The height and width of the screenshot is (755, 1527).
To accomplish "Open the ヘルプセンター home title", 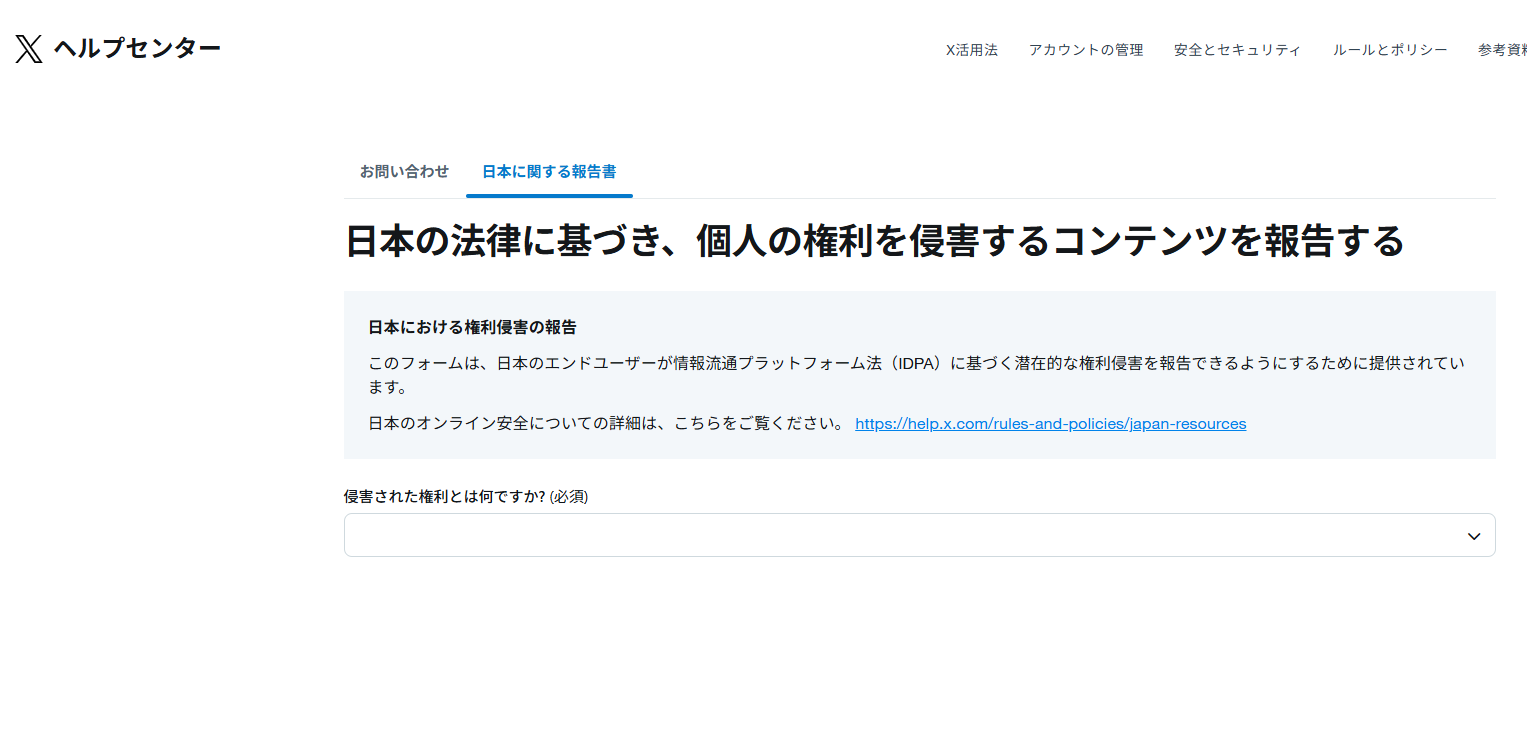I will coord(137,48).
